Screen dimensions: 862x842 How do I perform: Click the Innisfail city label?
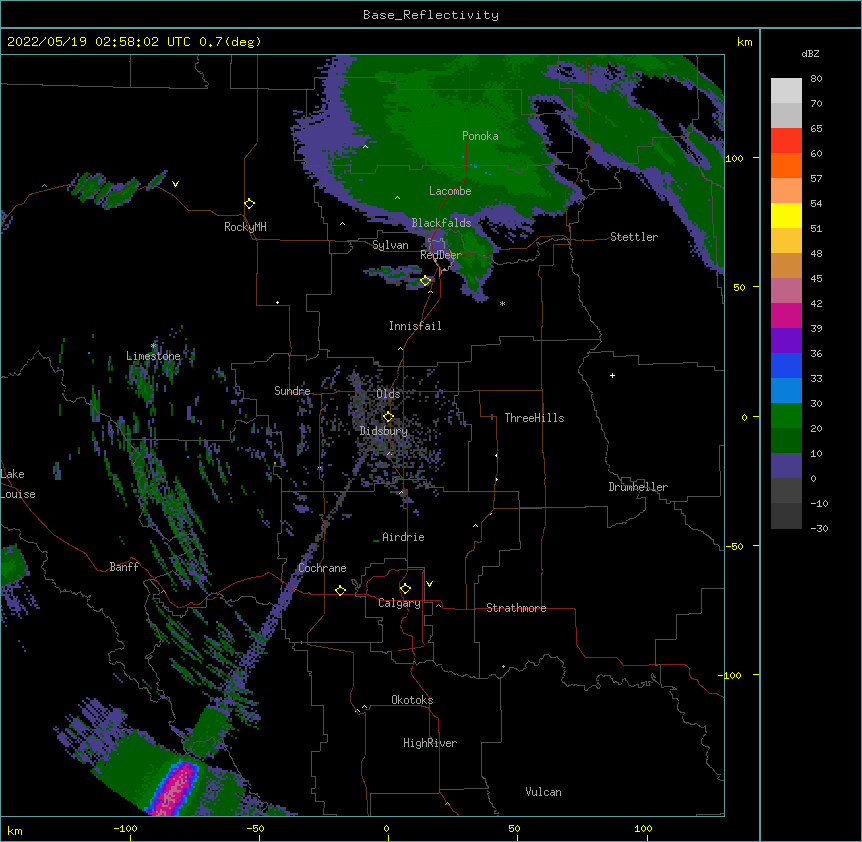[415, 326]
